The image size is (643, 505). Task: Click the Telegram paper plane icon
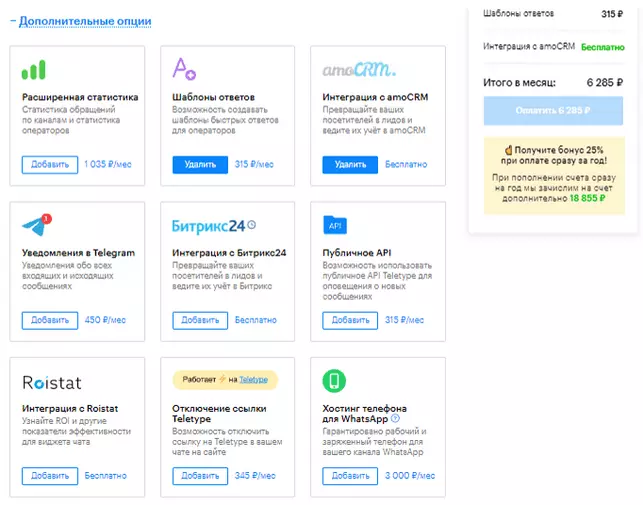(37, 225)
